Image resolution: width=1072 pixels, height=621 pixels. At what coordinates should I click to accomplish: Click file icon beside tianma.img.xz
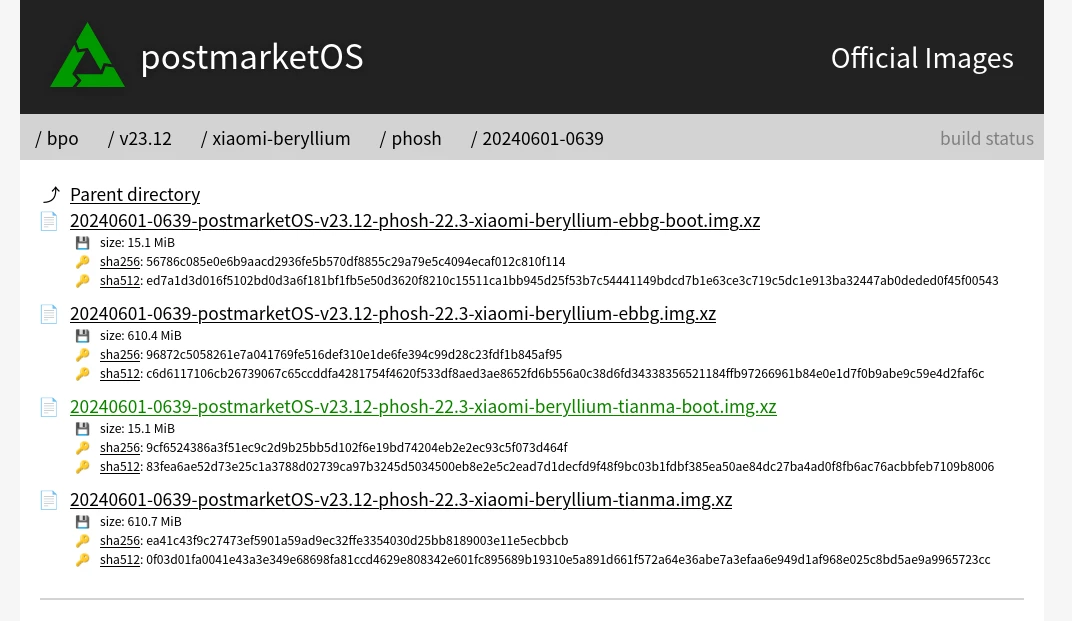[49, 500]
